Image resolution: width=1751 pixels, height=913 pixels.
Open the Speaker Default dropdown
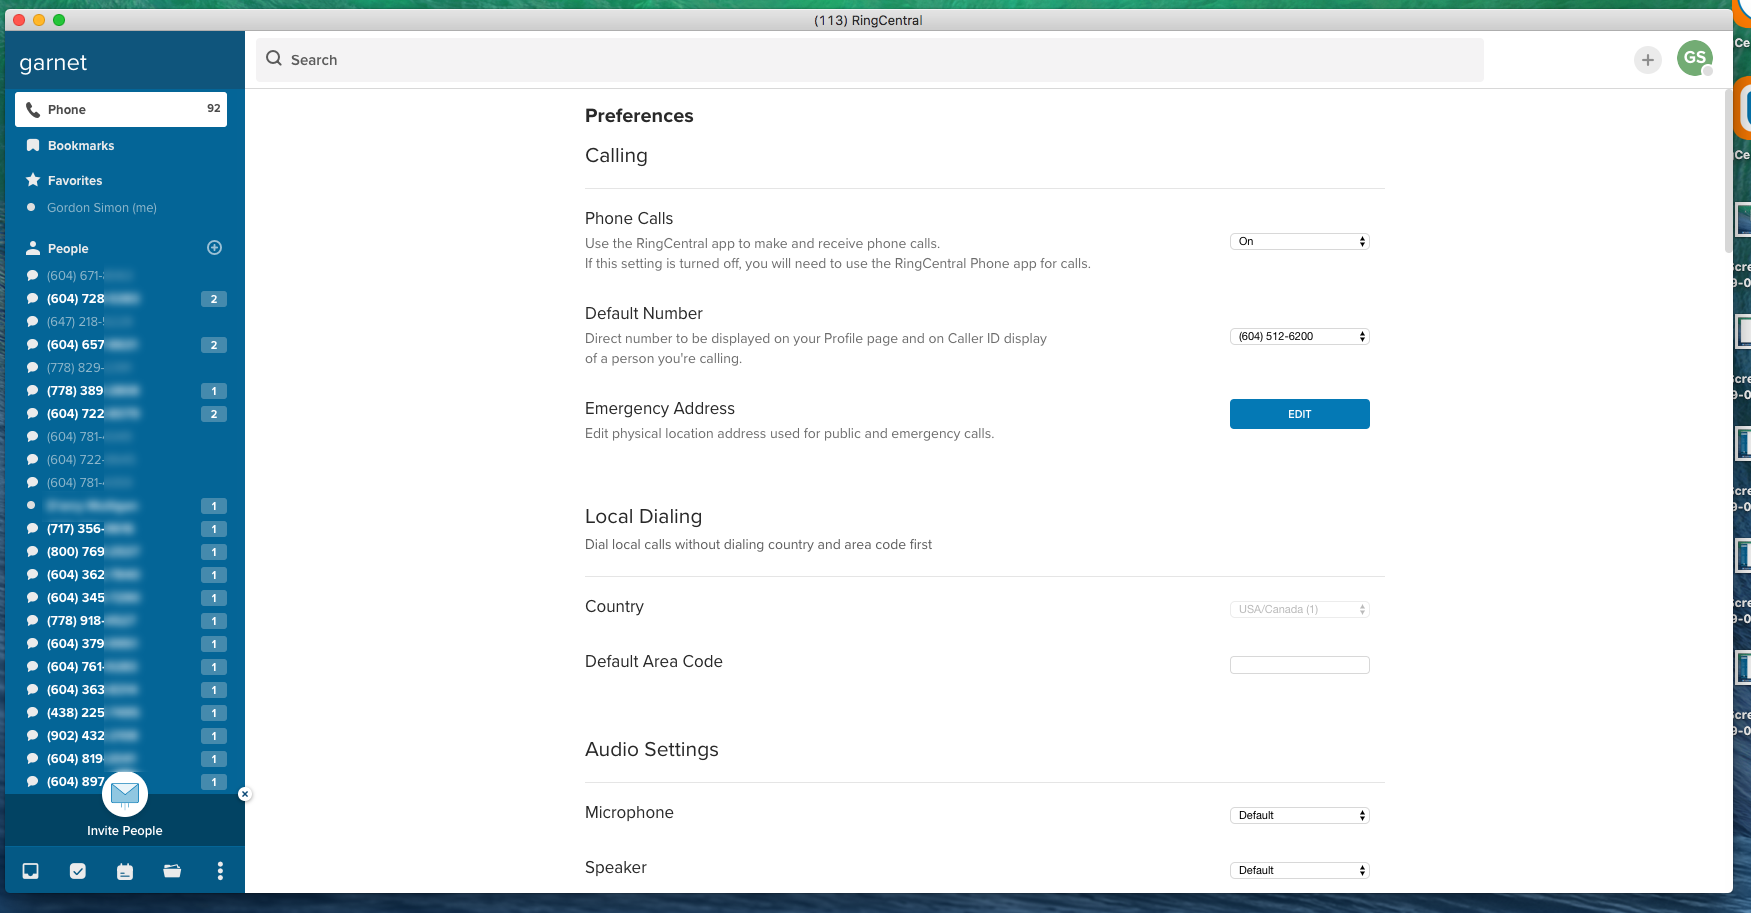[x=1299, y=871]
